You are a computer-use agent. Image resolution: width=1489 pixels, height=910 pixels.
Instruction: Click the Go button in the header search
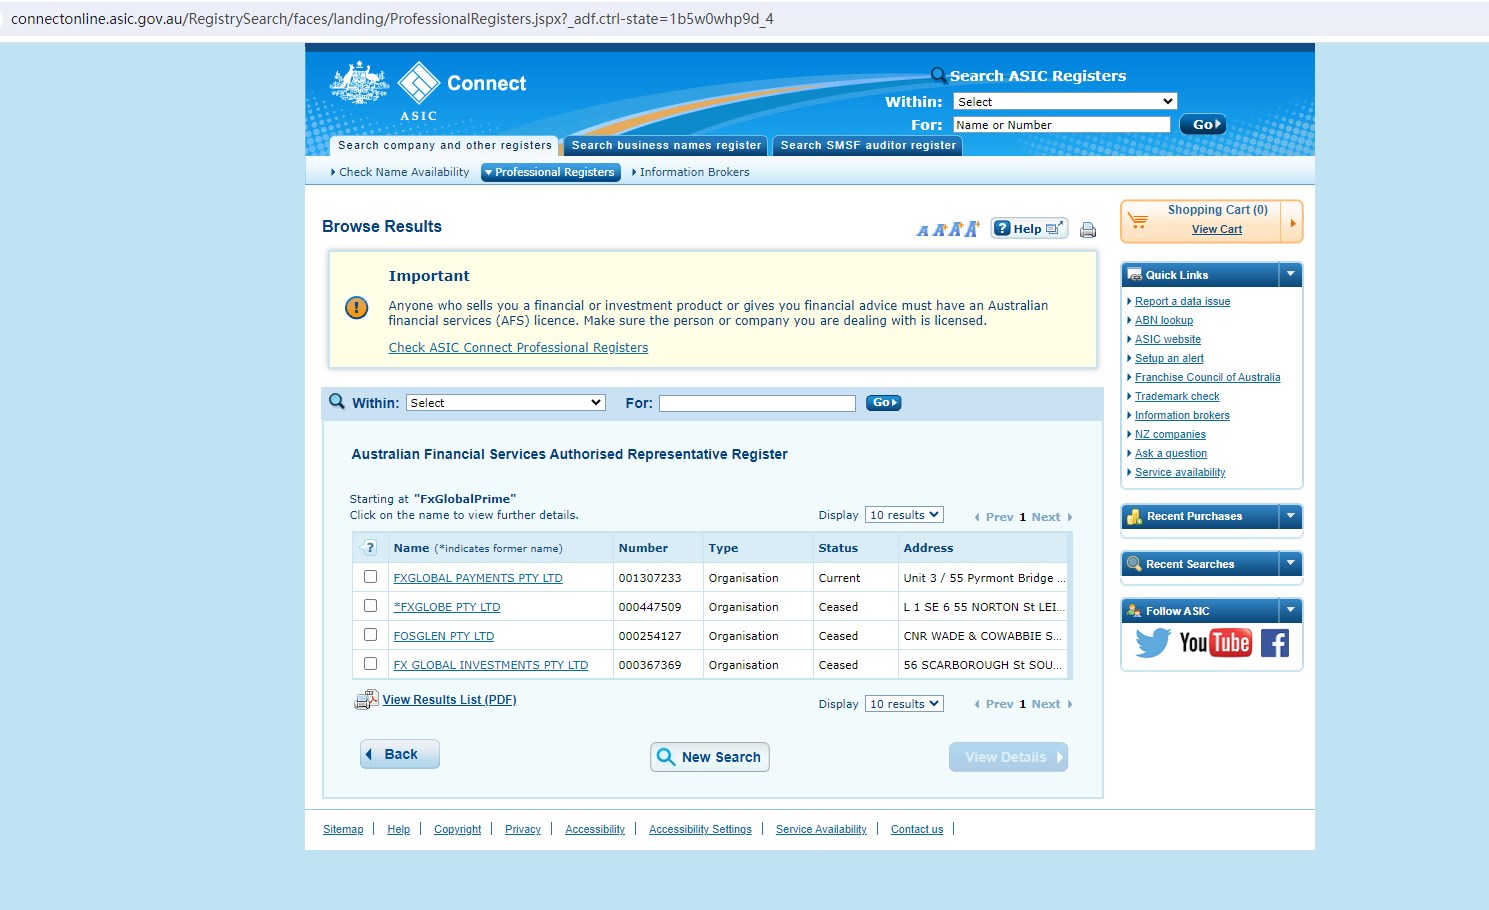1202,125
